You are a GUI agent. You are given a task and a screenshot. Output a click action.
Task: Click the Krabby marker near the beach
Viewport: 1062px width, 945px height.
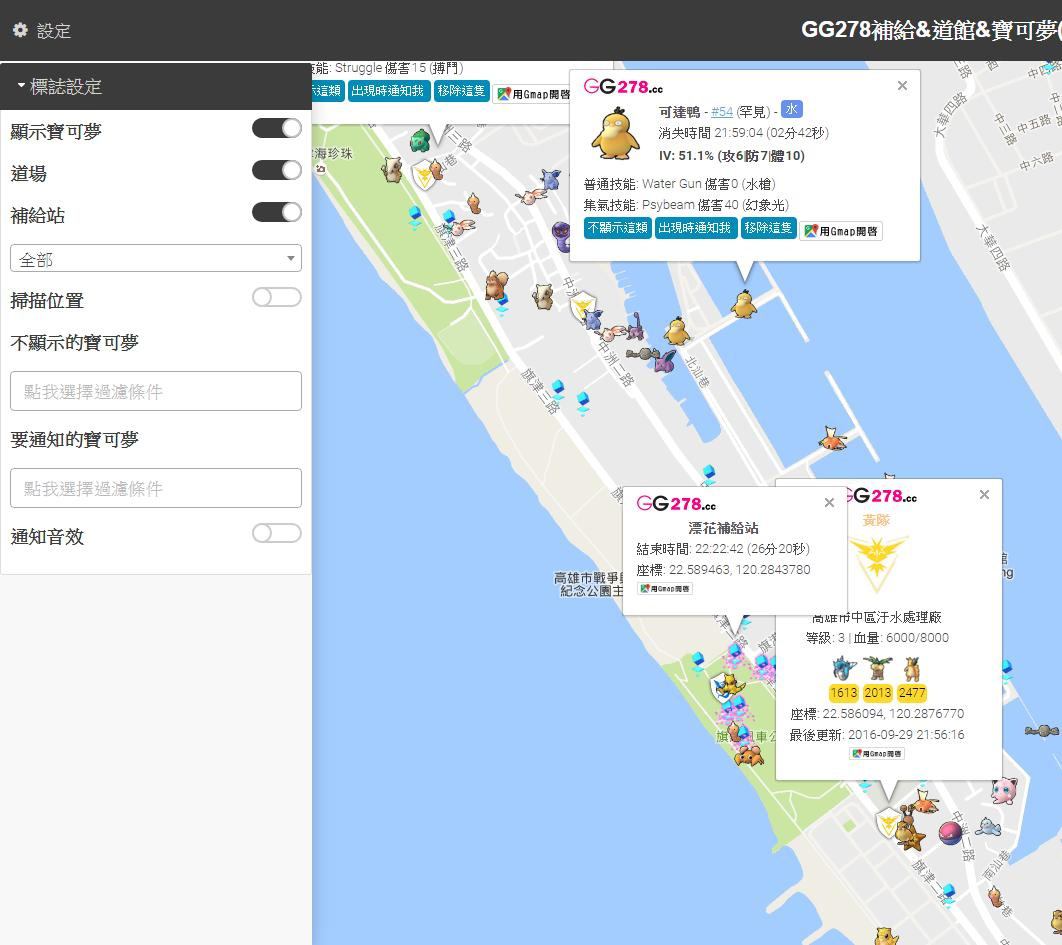click(x=750, y=755)
